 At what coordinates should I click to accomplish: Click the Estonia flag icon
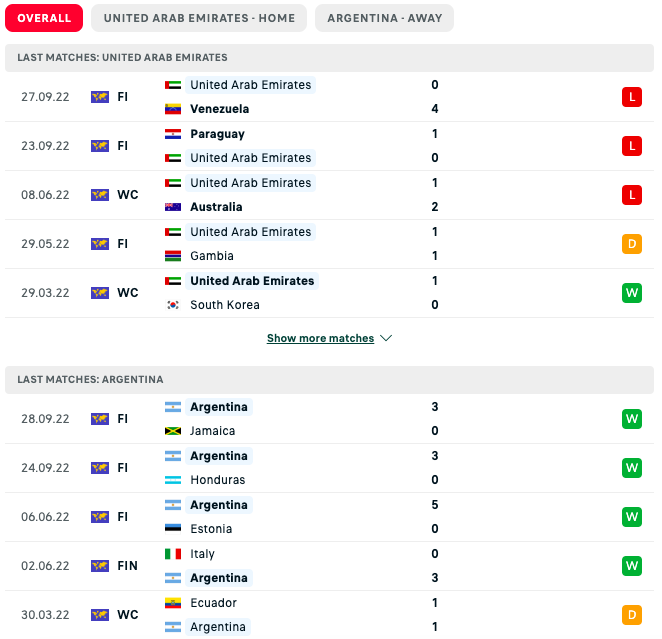[173, 529]
